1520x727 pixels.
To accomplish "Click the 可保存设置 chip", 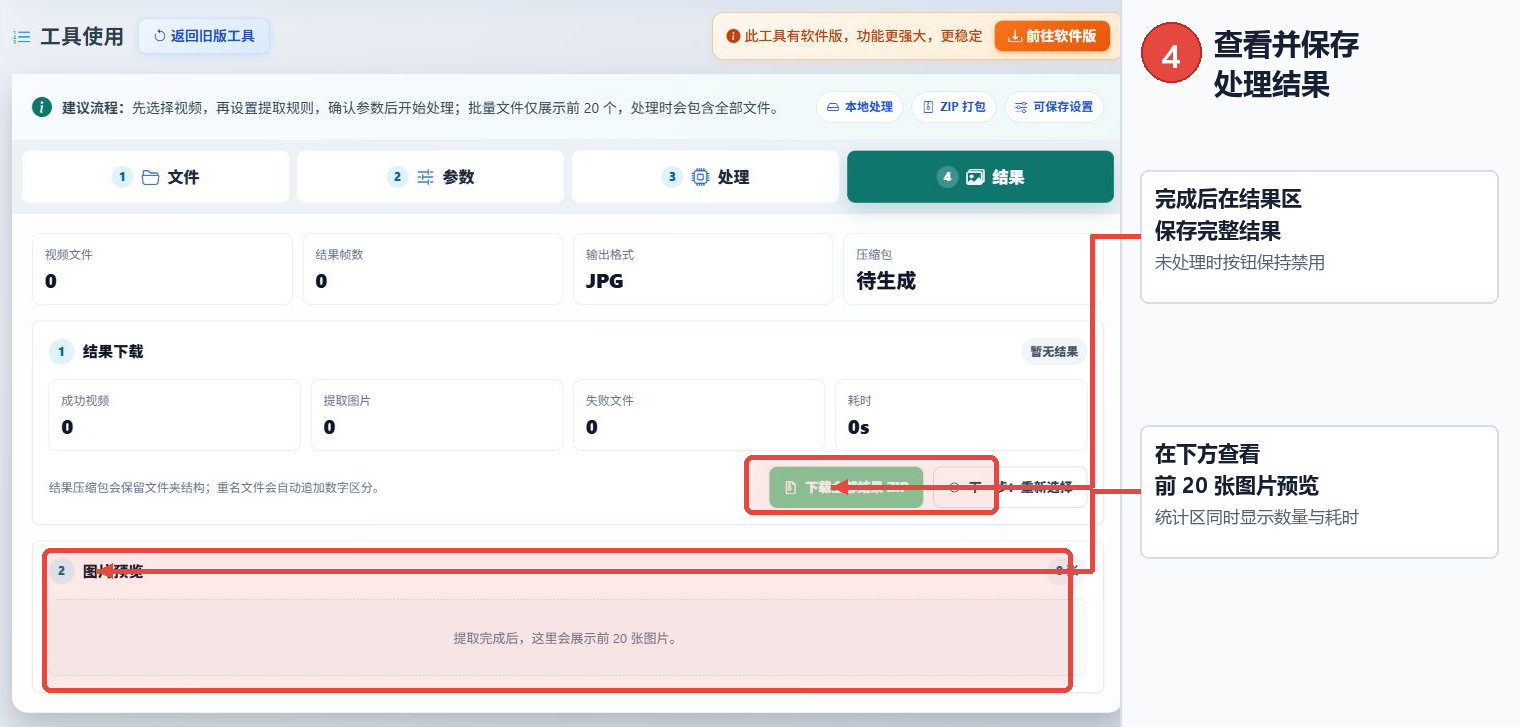I will [1054, 107].
